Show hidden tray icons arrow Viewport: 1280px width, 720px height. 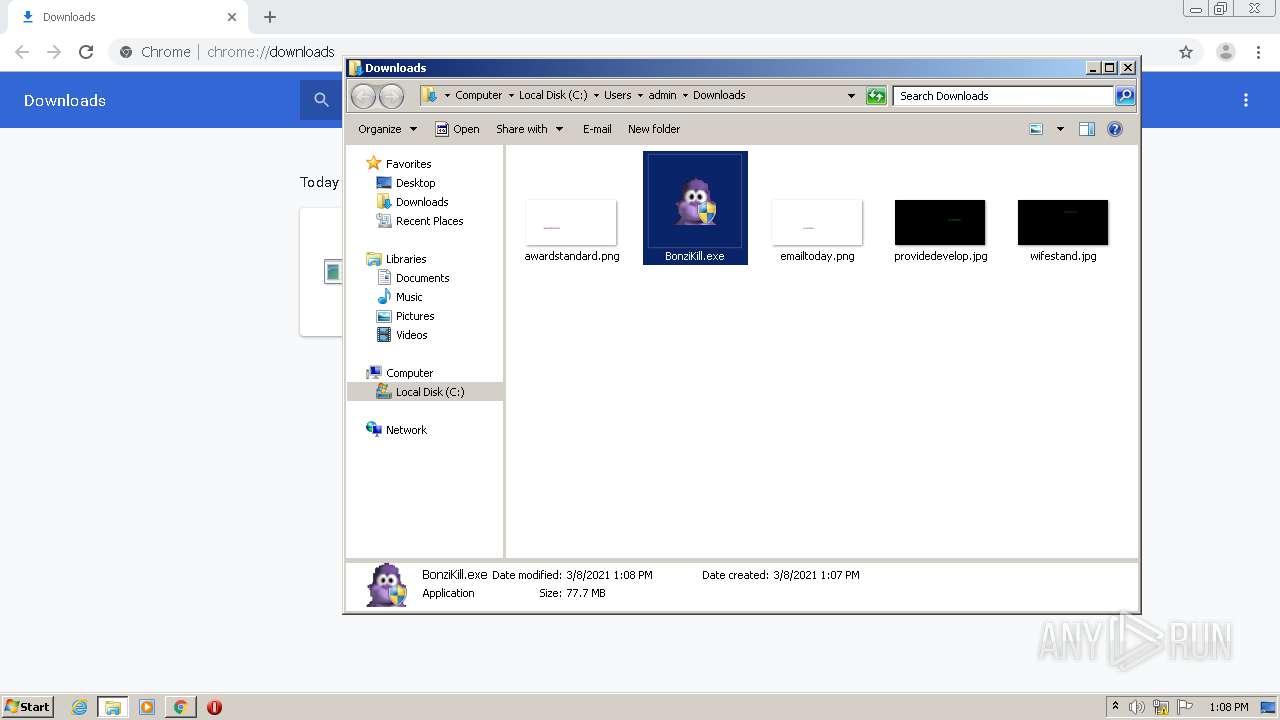[x=1115, y=707]
